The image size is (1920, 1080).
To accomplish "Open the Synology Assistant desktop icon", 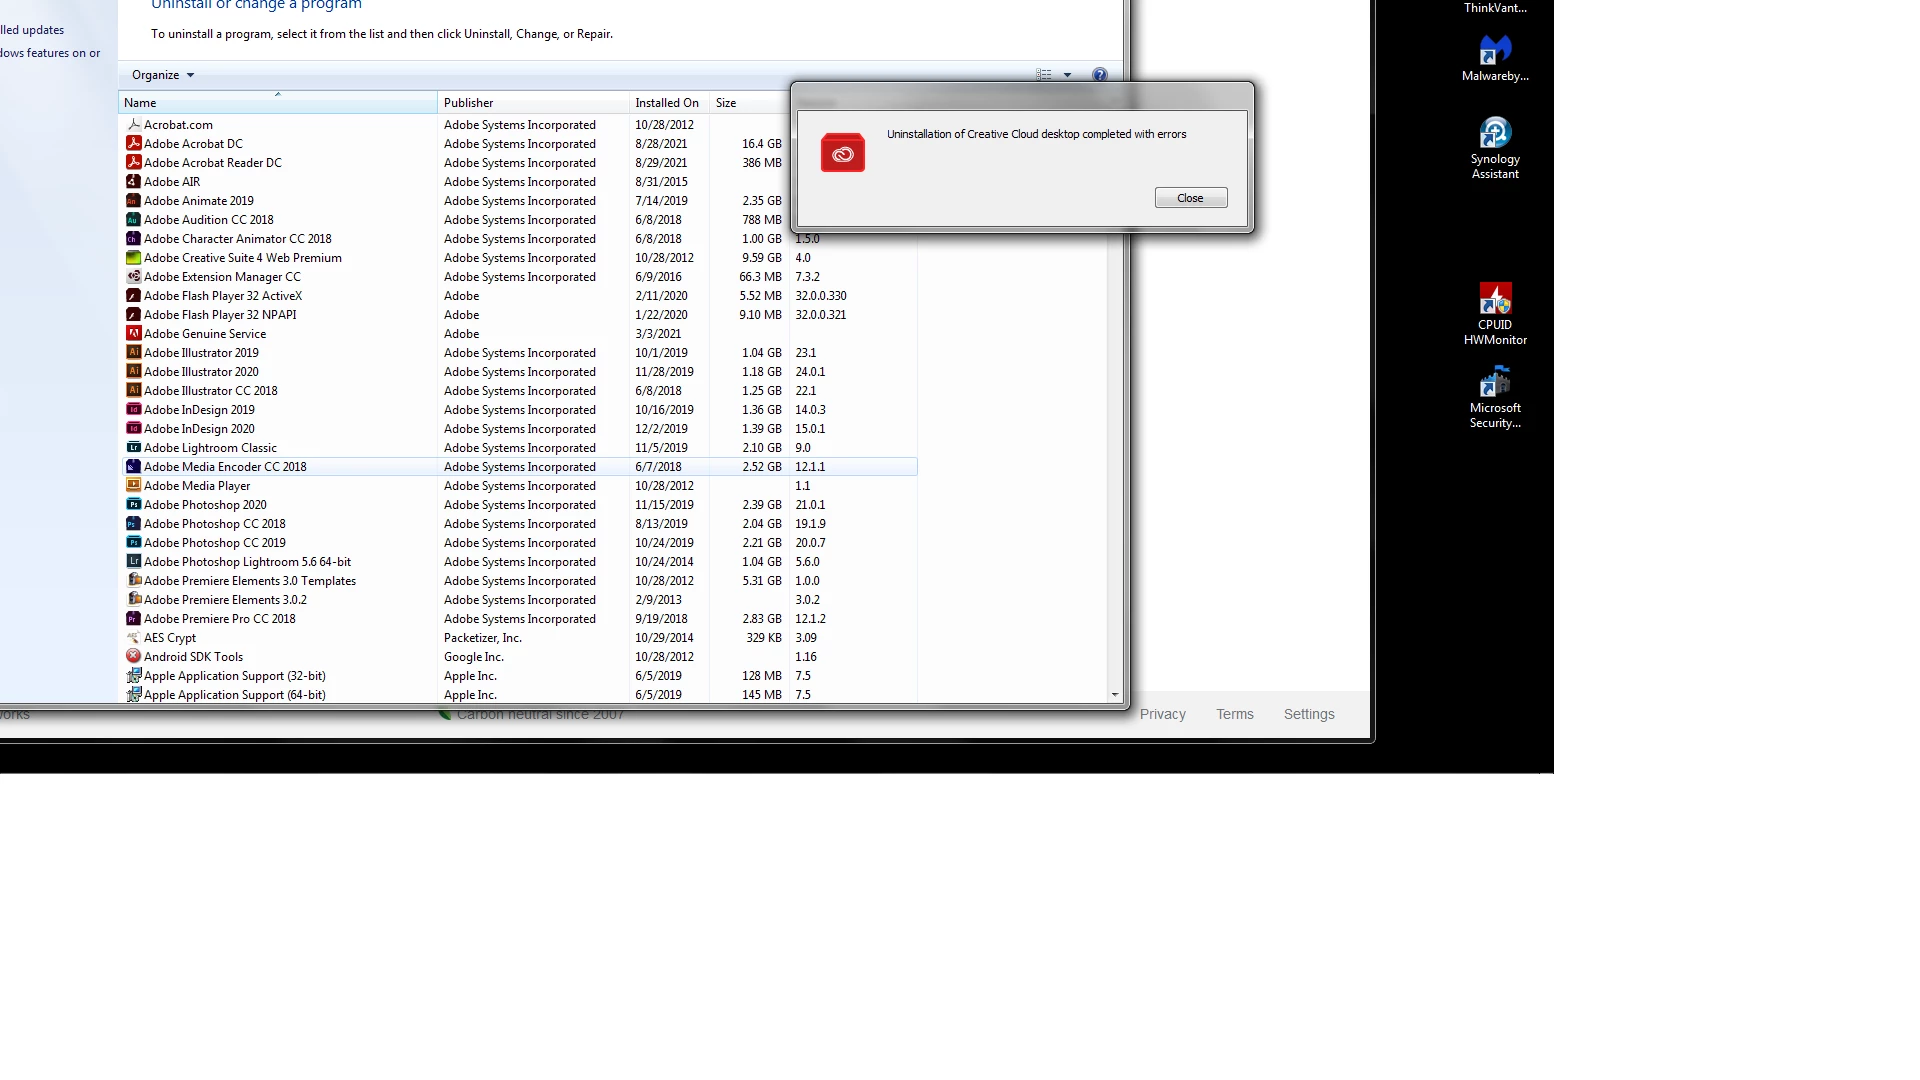I will [x=1495, y=133].
